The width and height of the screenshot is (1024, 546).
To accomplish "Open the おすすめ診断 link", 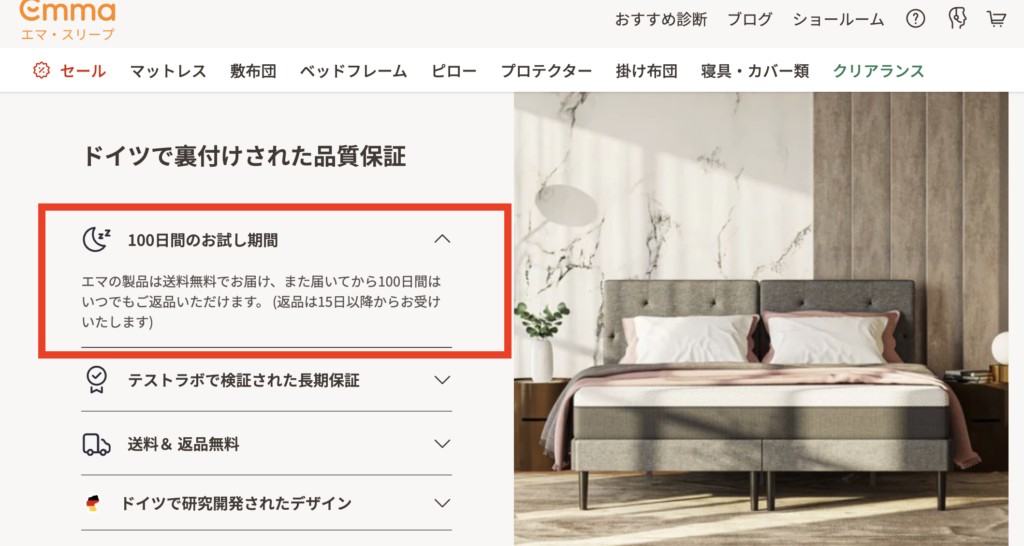I will coord(661,20).
